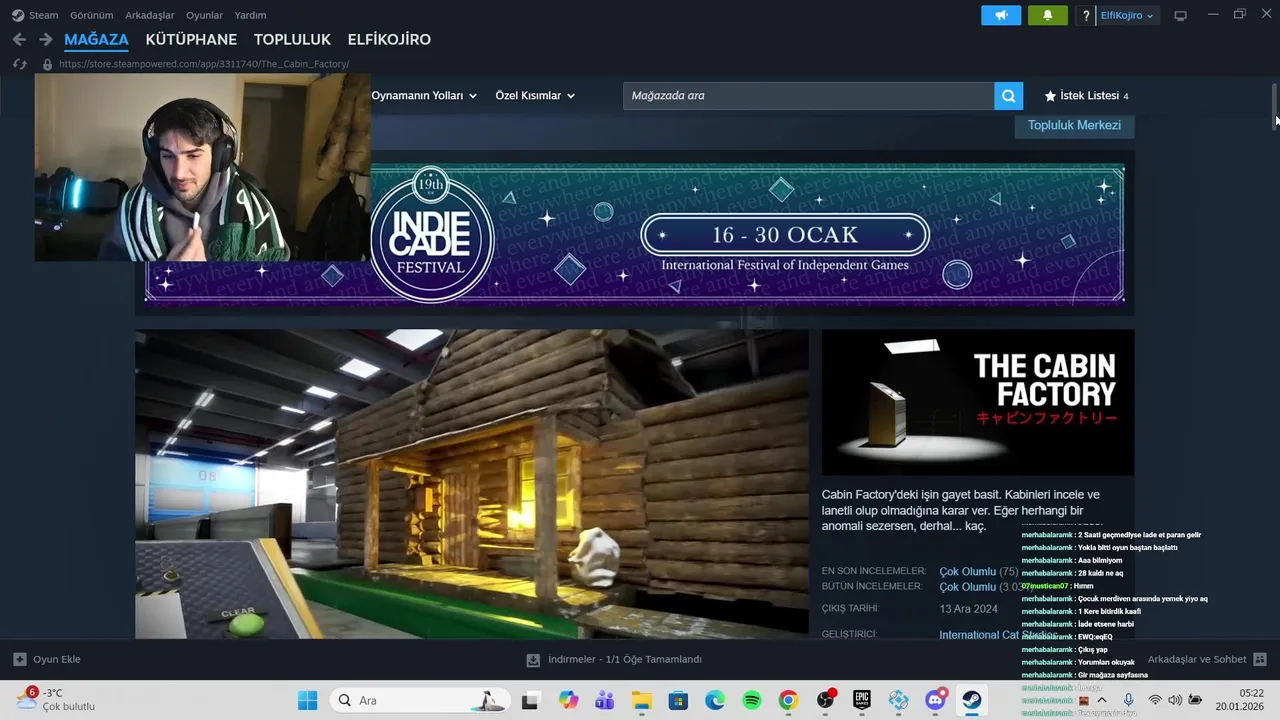Screen dimensions: 1280x720
Task: Go forward with the right arrow
Action: tap(45, 39)
